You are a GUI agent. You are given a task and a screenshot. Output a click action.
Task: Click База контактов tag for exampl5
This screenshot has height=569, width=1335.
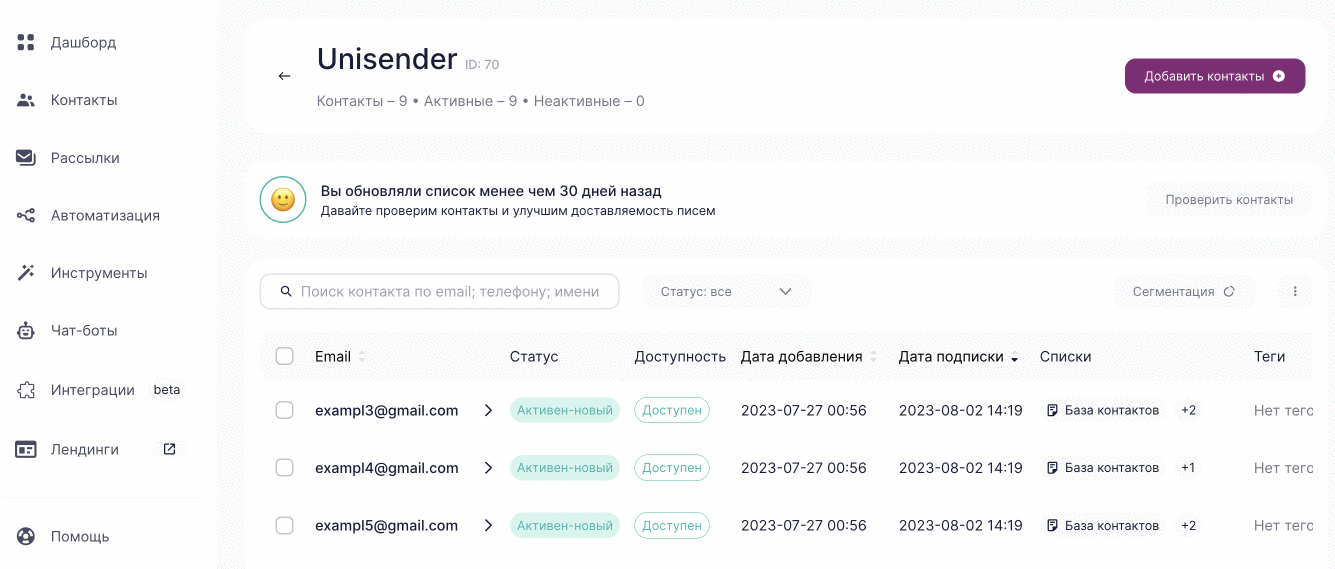(x=1103, y=525)
